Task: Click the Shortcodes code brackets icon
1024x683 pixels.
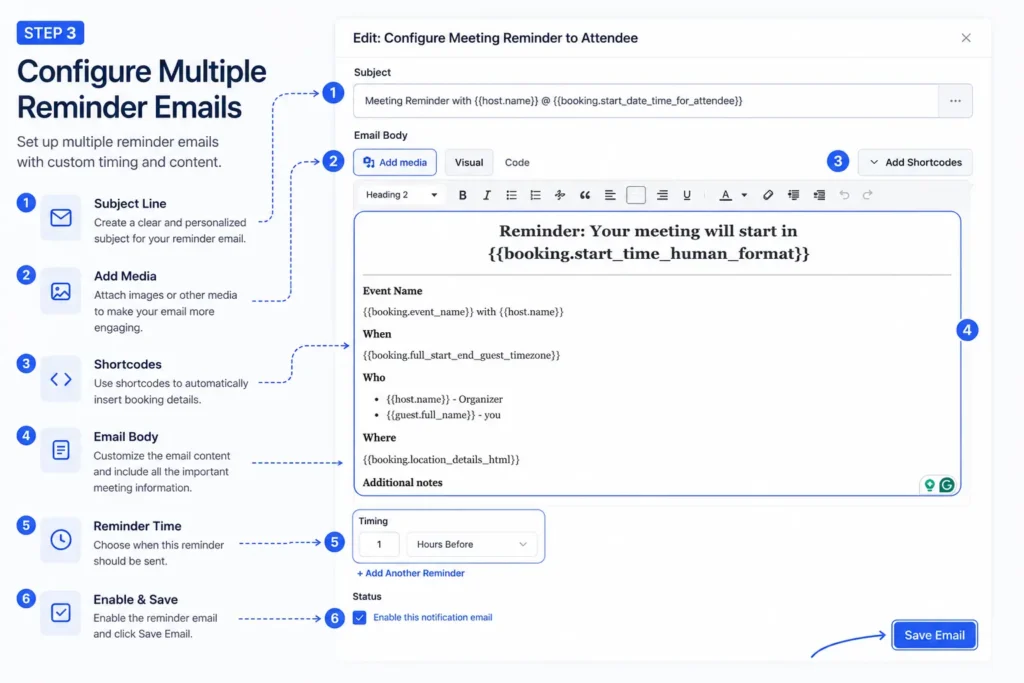Action: pyautogui.click(x=61, y=379)
